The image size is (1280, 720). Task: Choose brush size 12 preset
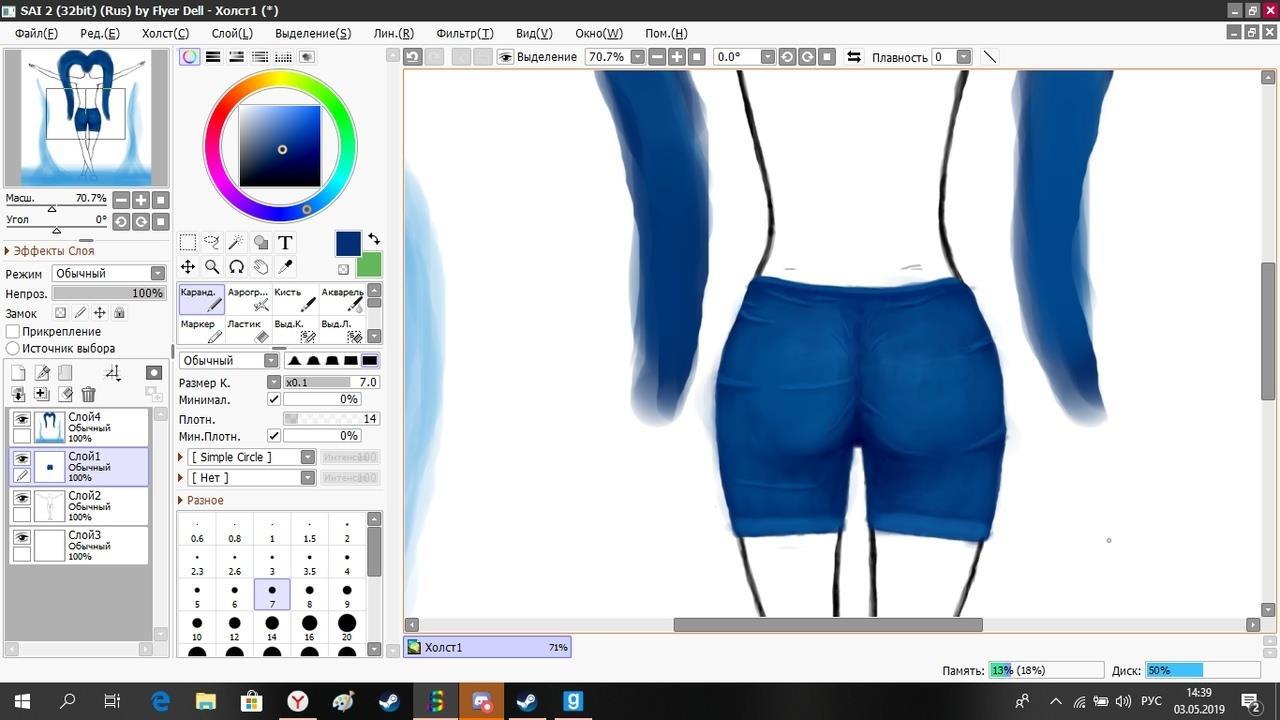tap(234, 629)
